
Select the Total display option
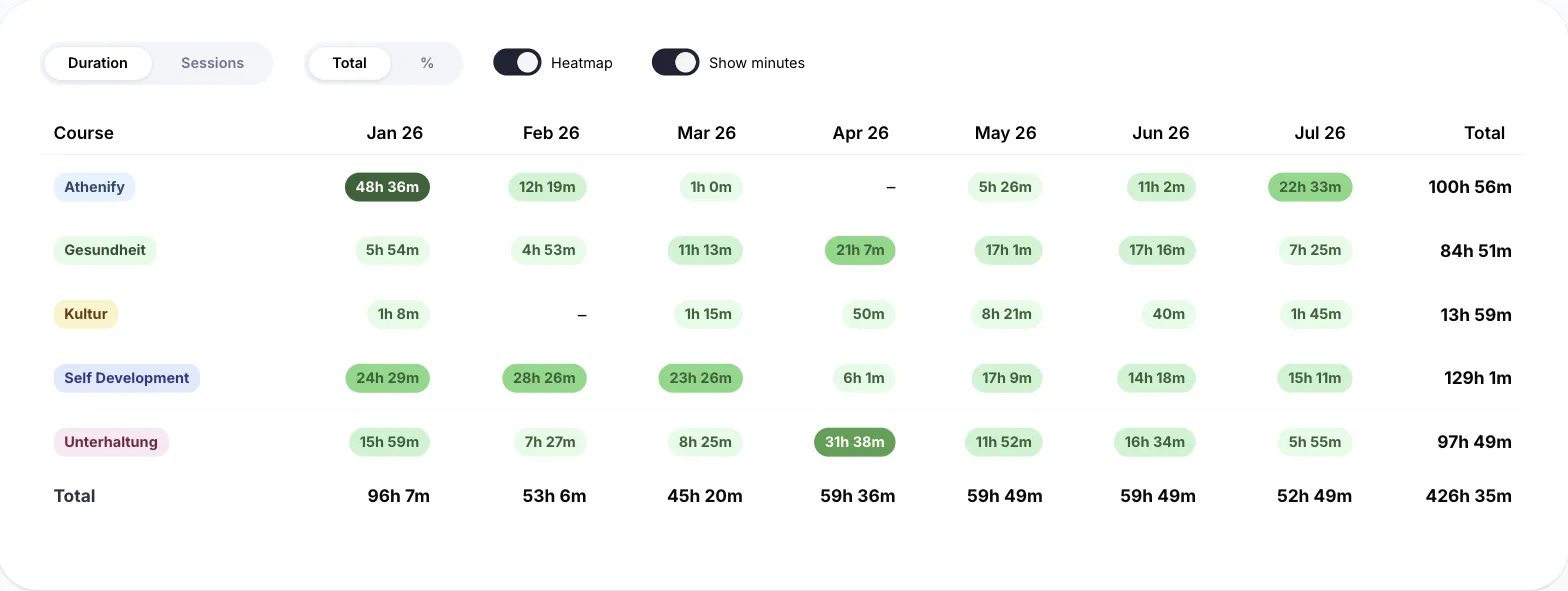pos(350,63)
